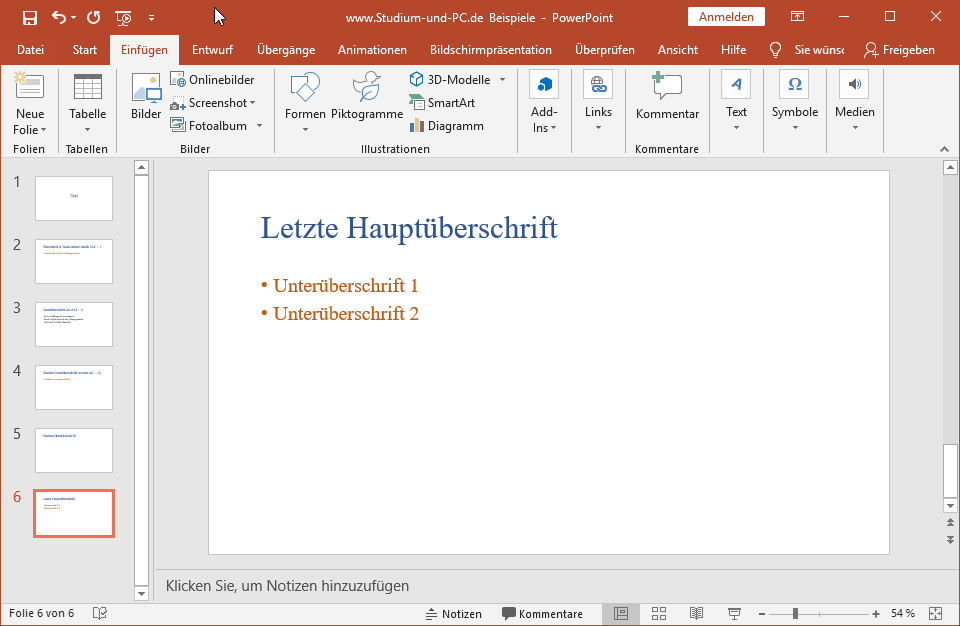Redo the last action
The height and width of the screenshot is (626, 960).
93,18
